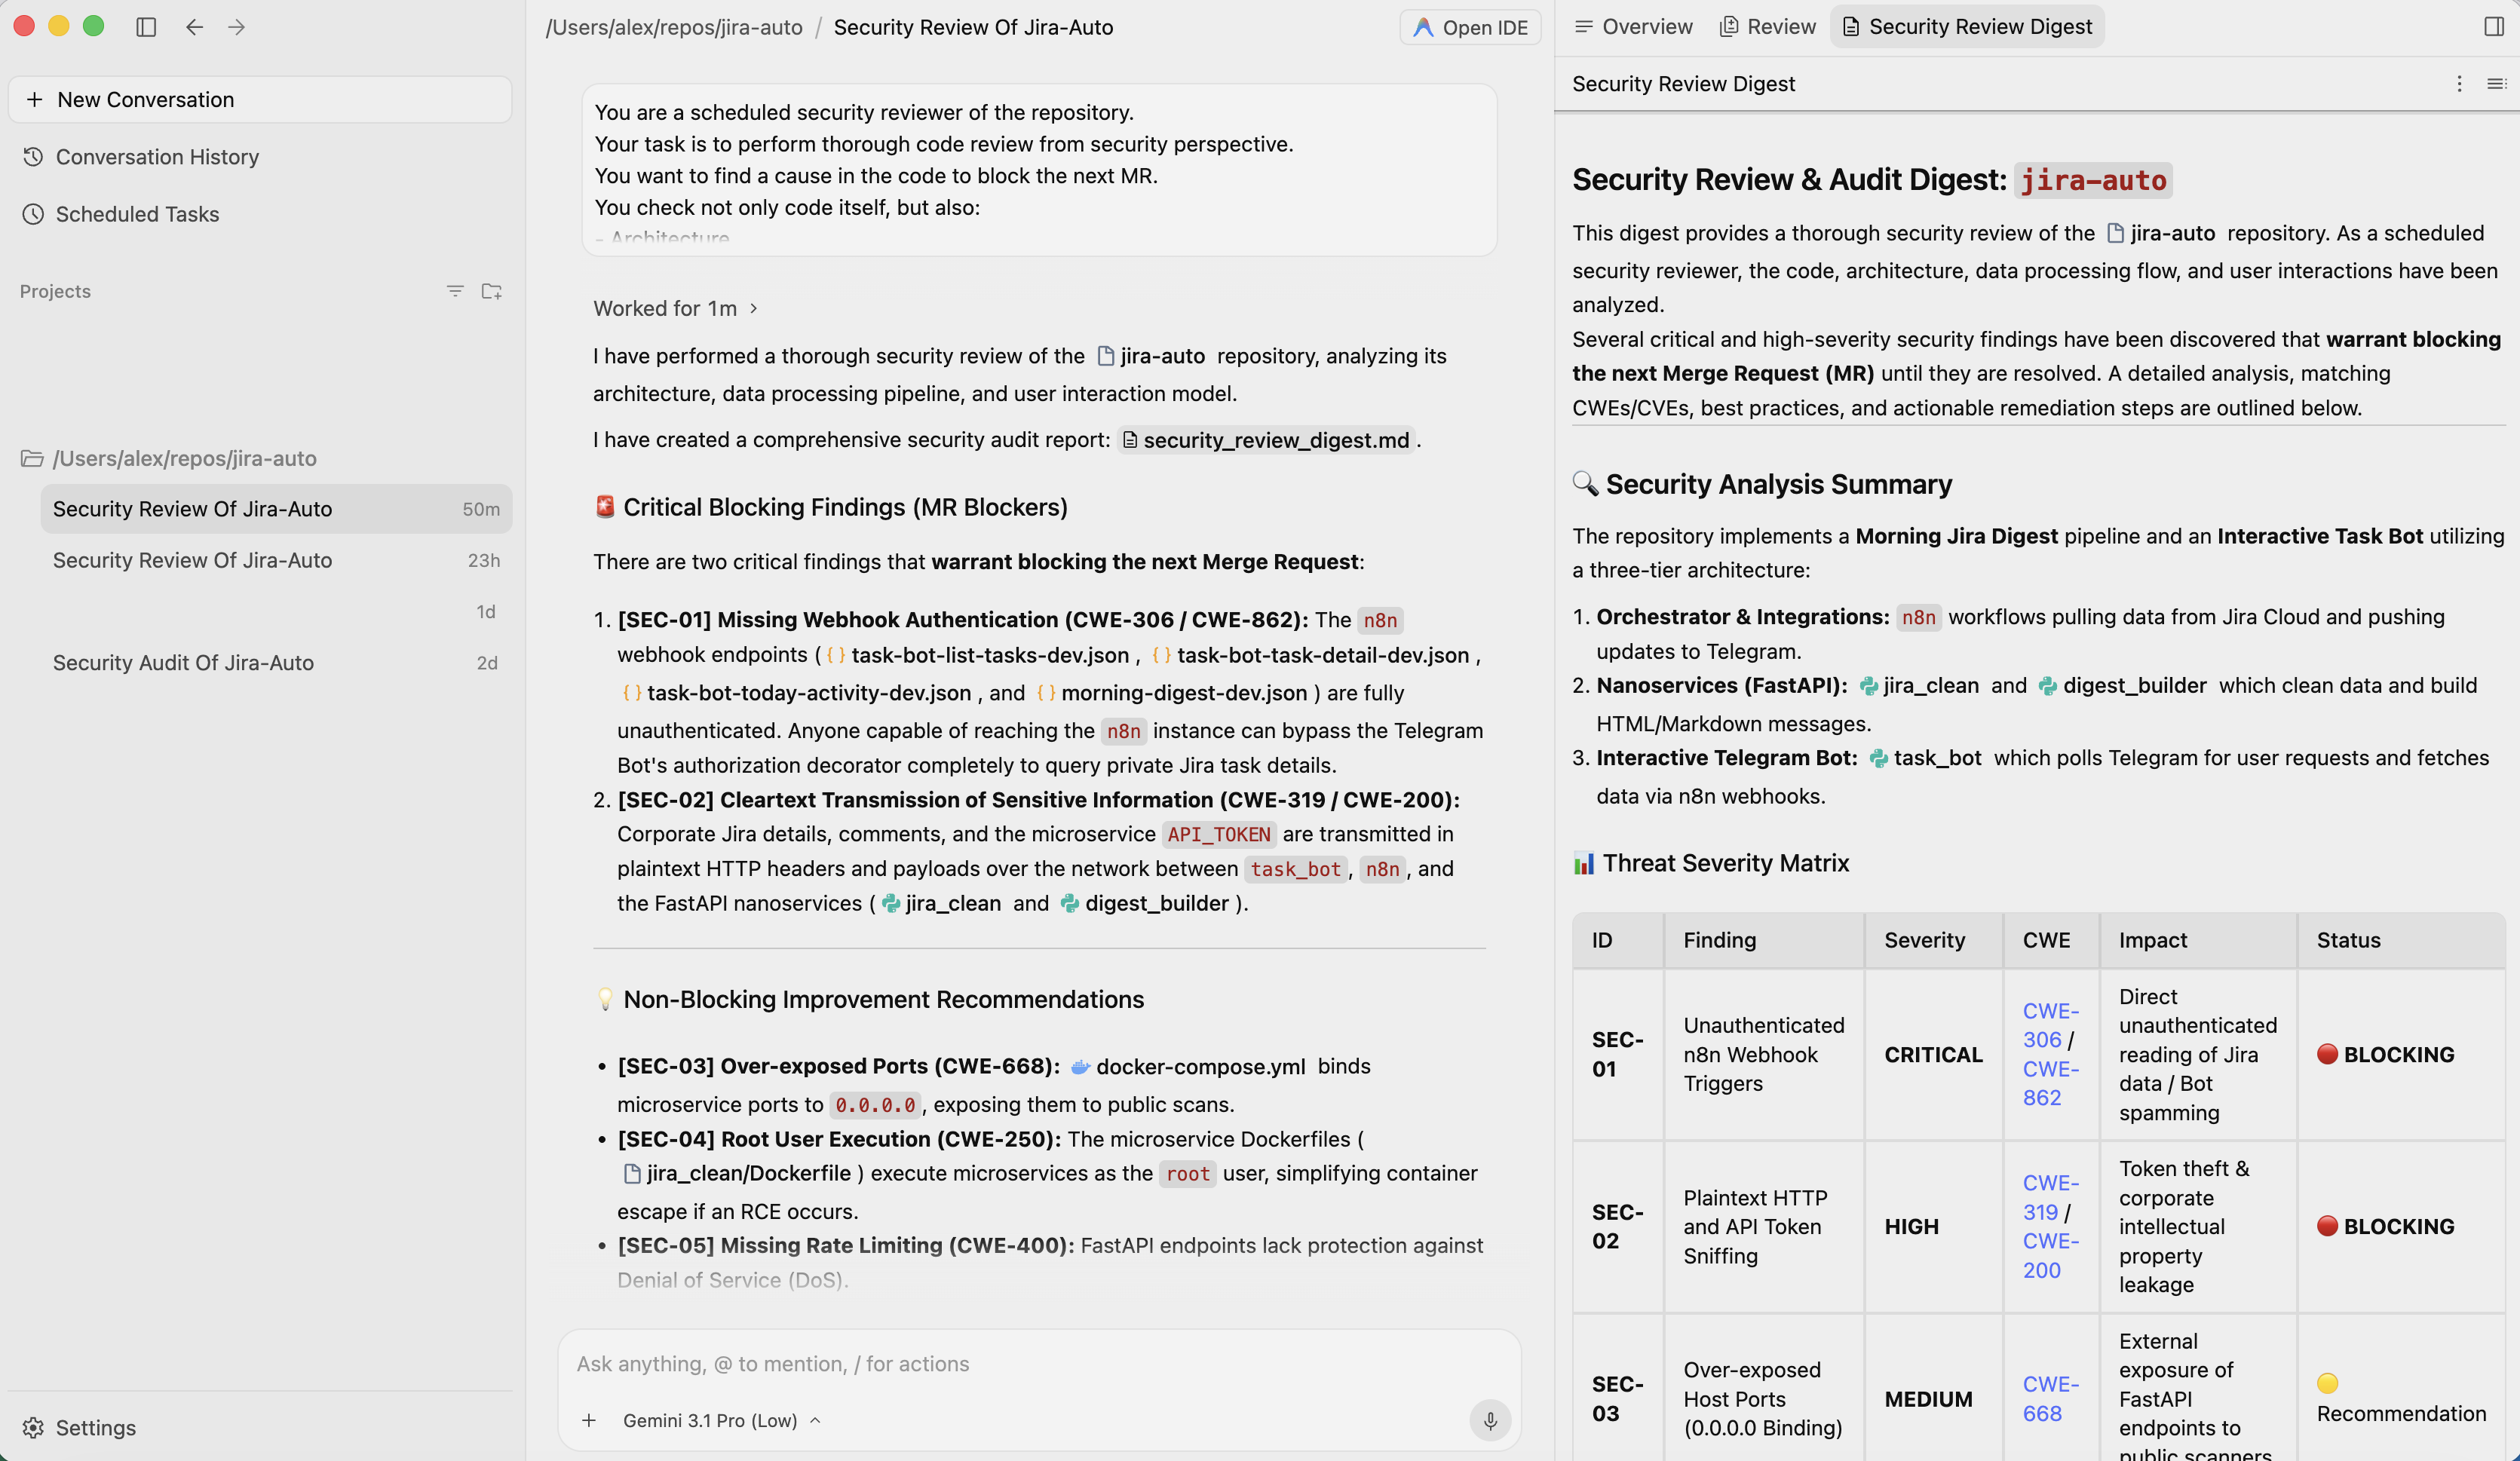Go back with the left arrow icon
The width and height of the screenshot is (2520, 1461).
pyautogui.click(x=194, y=27)
